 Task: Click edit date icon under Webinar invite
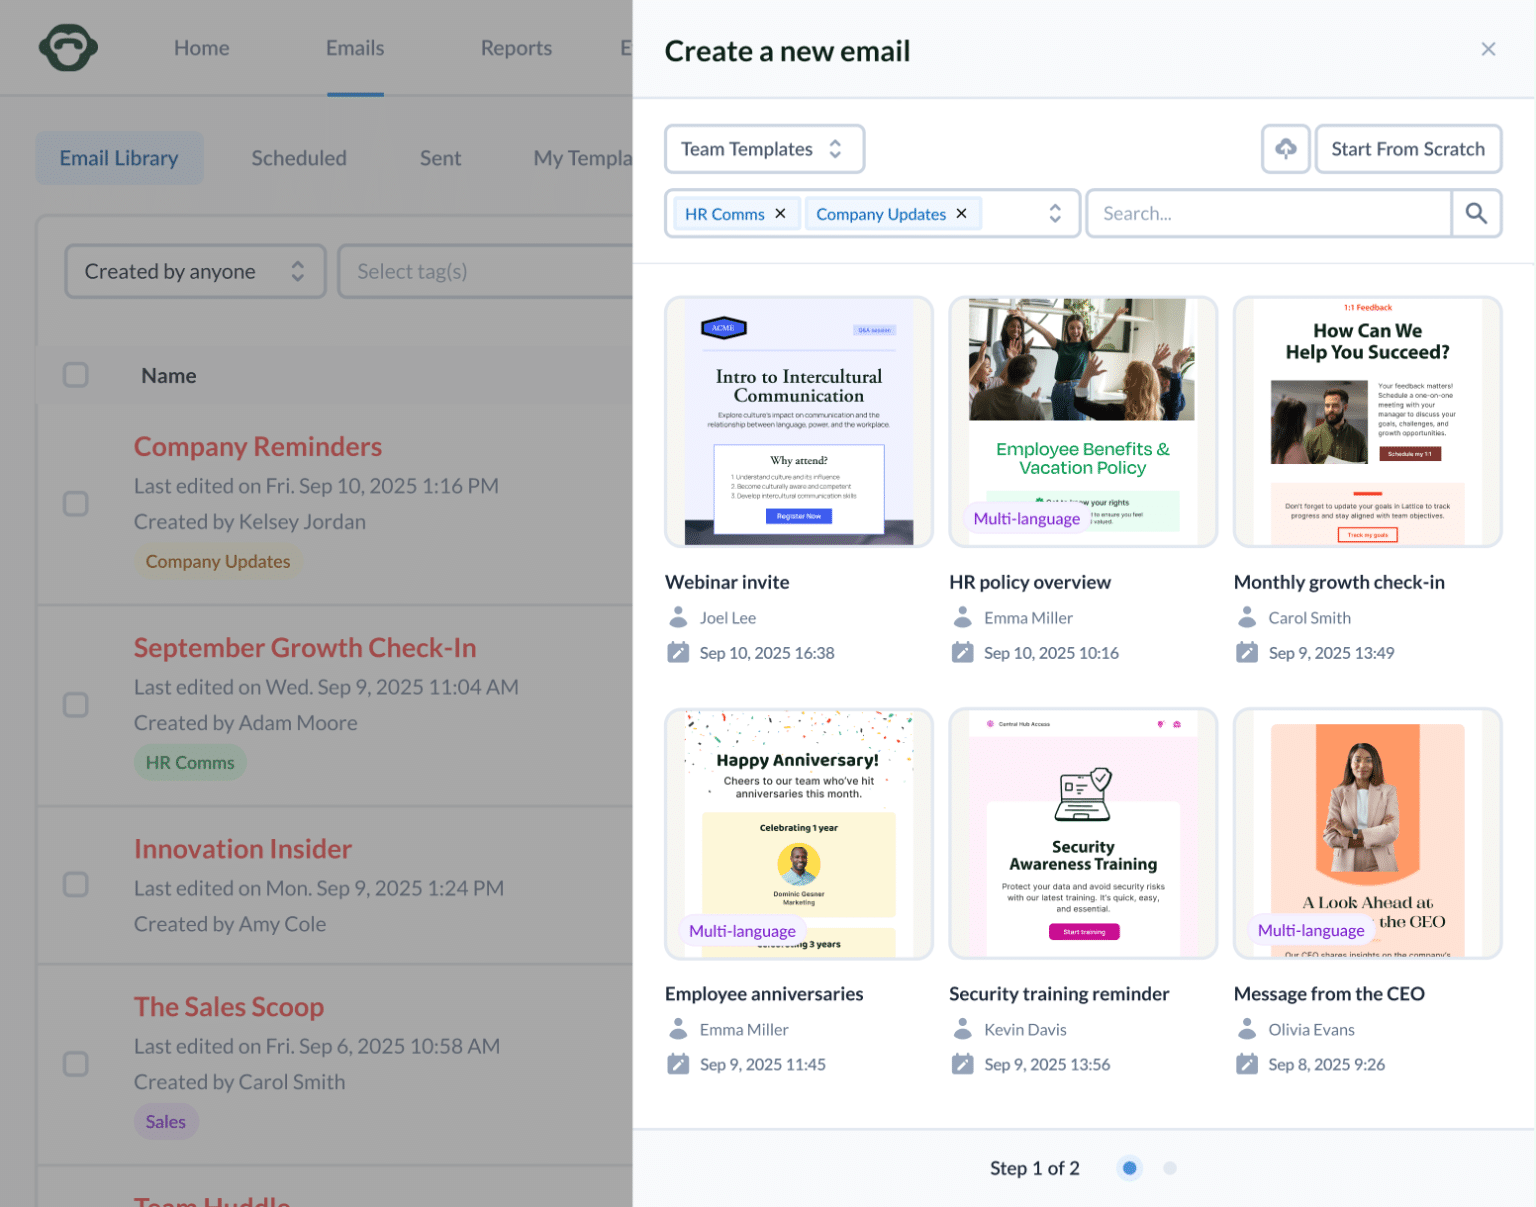pyautogui.click(x=678, y=653)
